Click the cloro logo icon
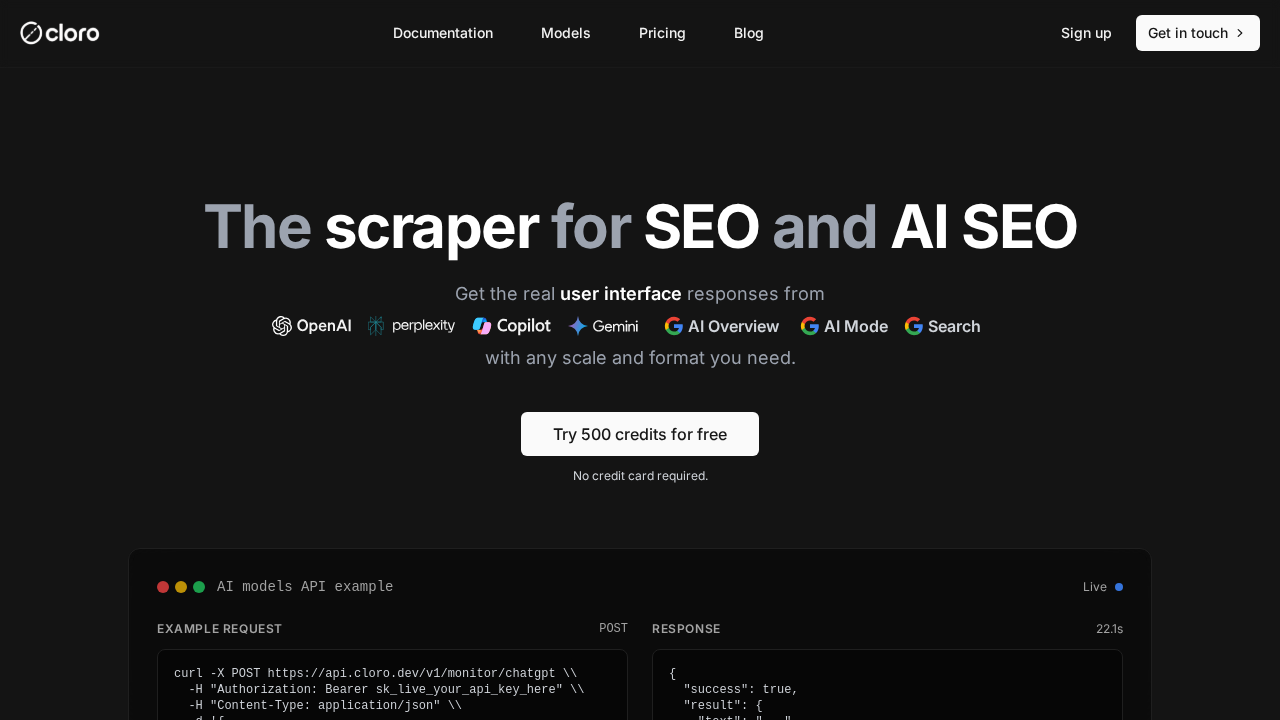The image size is (1280, 720). tap(31, 33)
